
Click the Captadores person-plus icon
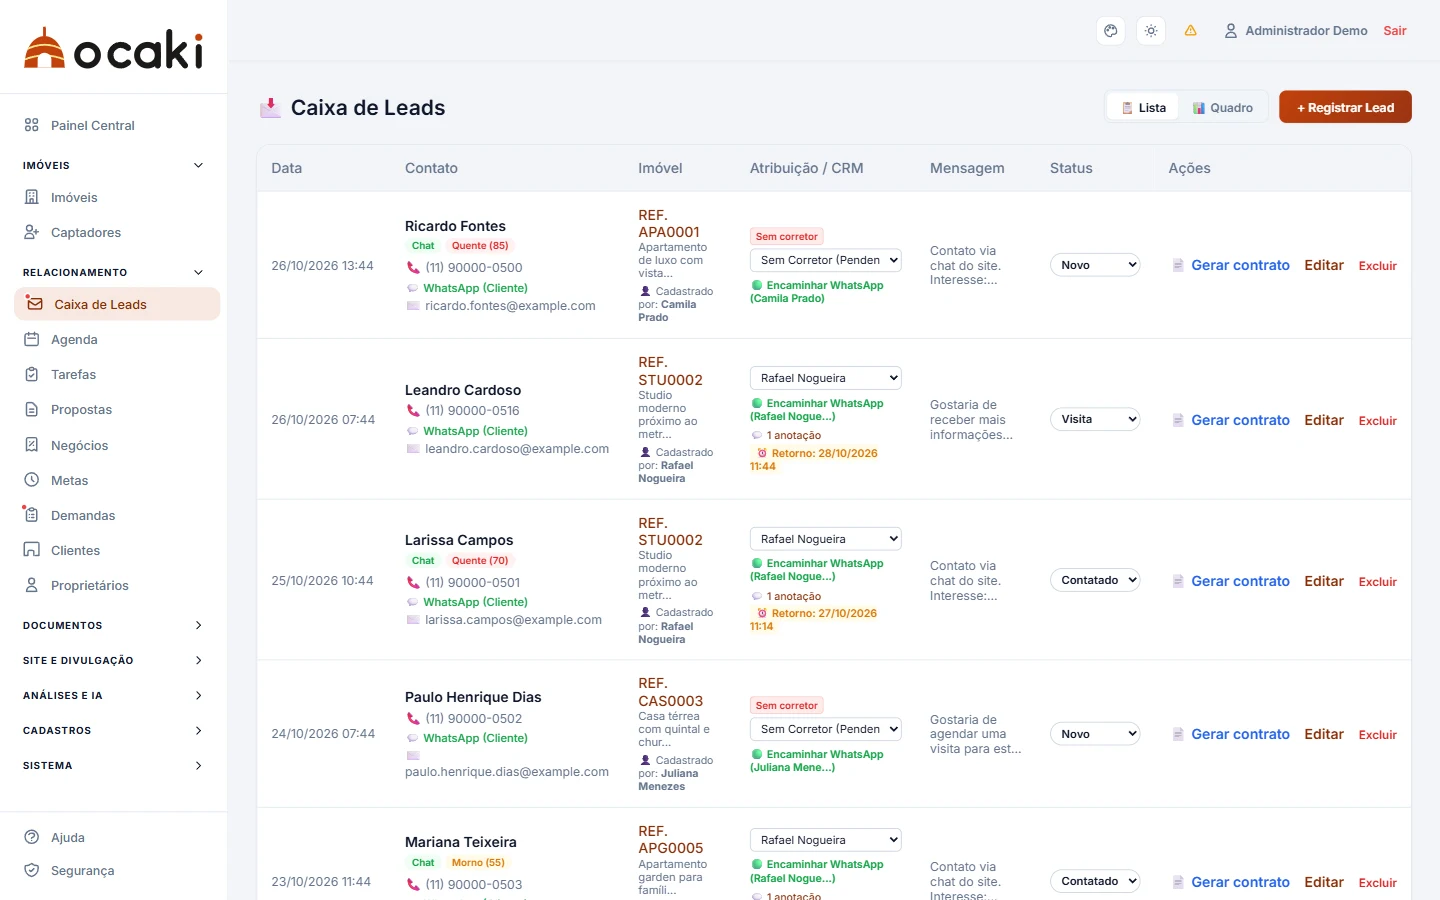click(32, 232)
